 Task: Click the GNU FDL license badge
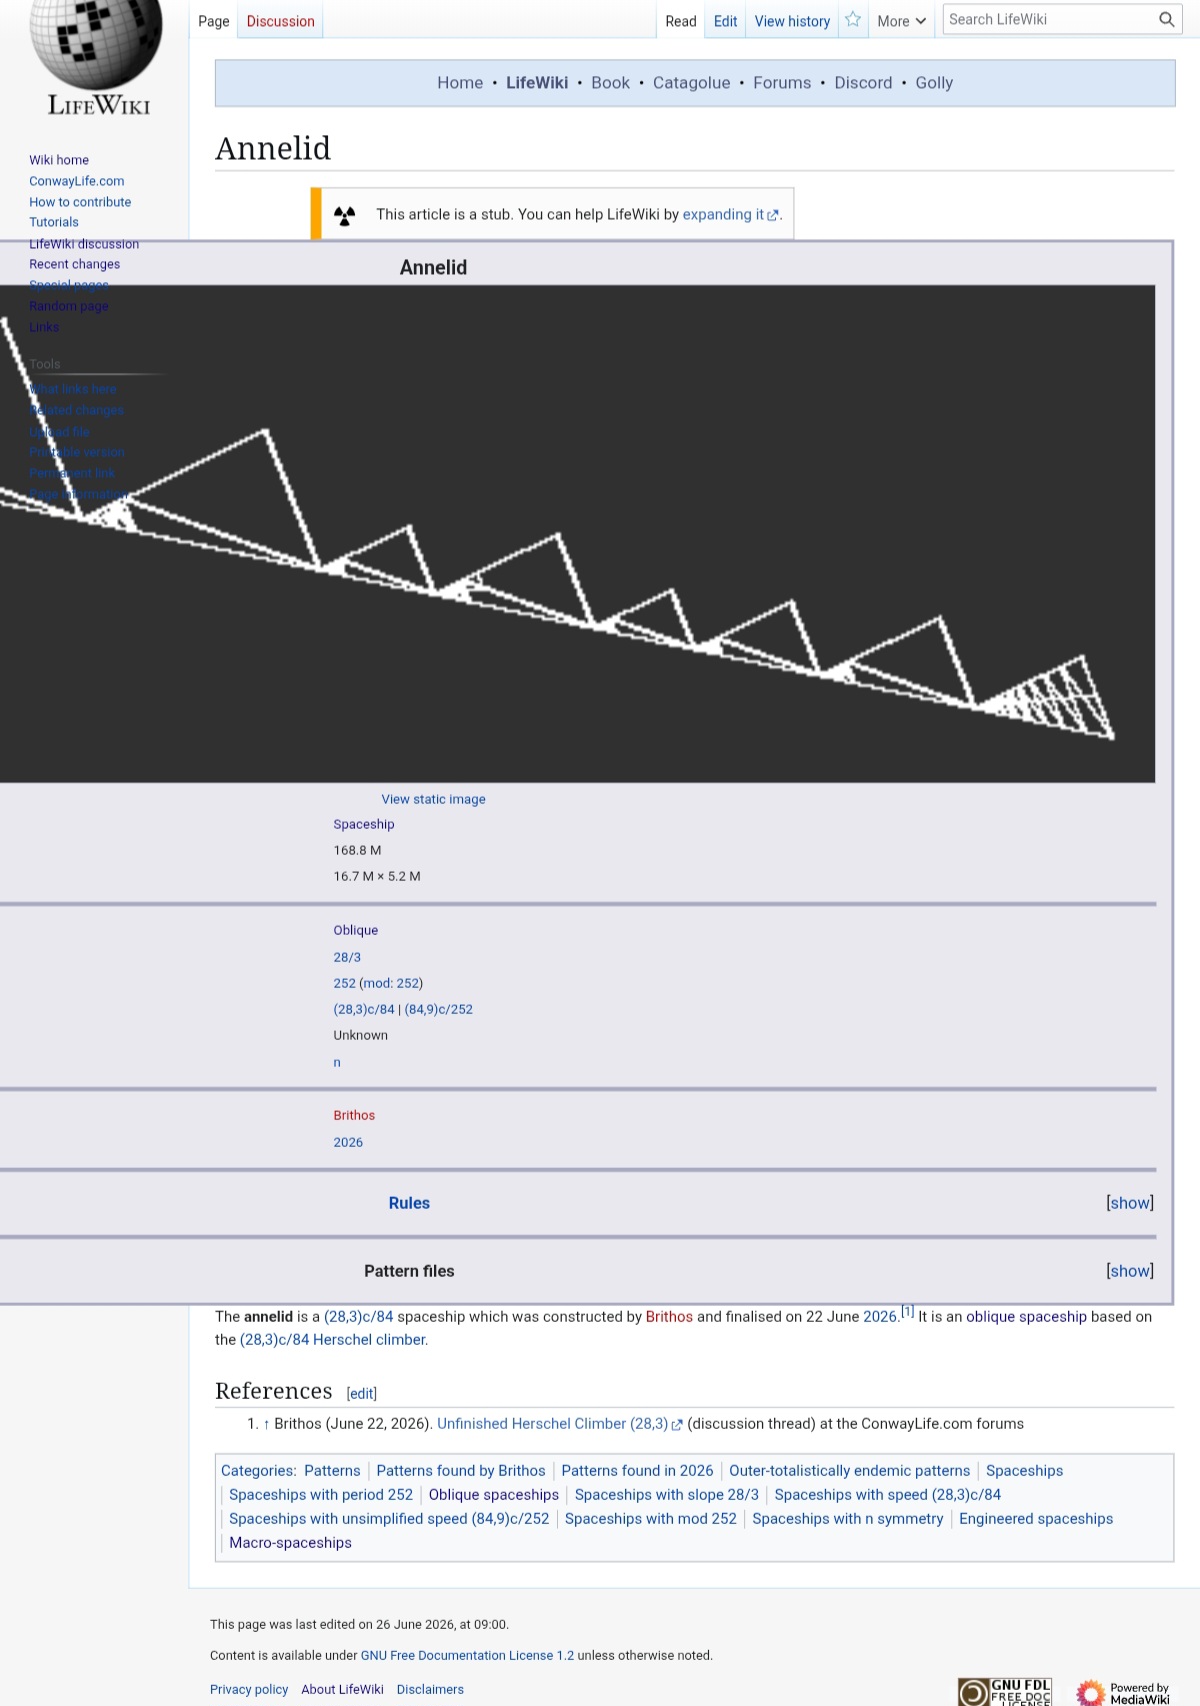[1004, 1692]
